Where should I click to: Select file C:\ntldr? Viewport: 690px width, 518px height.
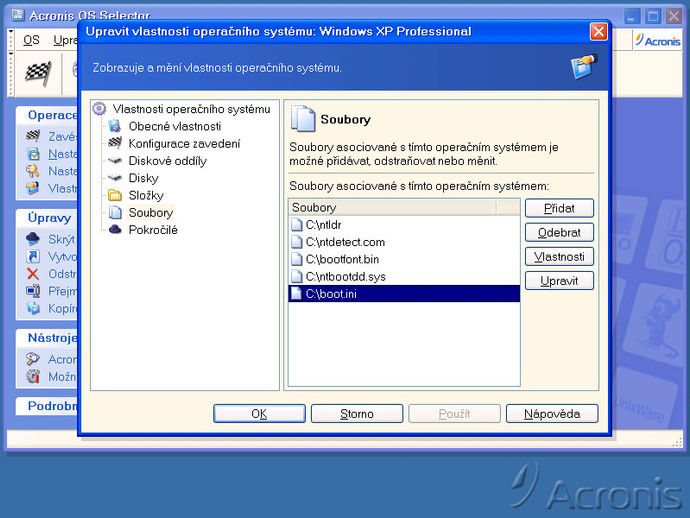click(x=404, y=225)
